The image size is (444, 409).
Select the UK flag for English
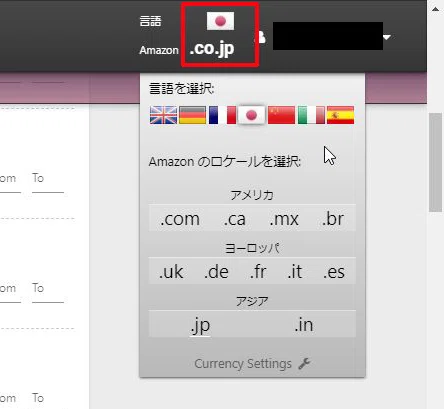163,115
